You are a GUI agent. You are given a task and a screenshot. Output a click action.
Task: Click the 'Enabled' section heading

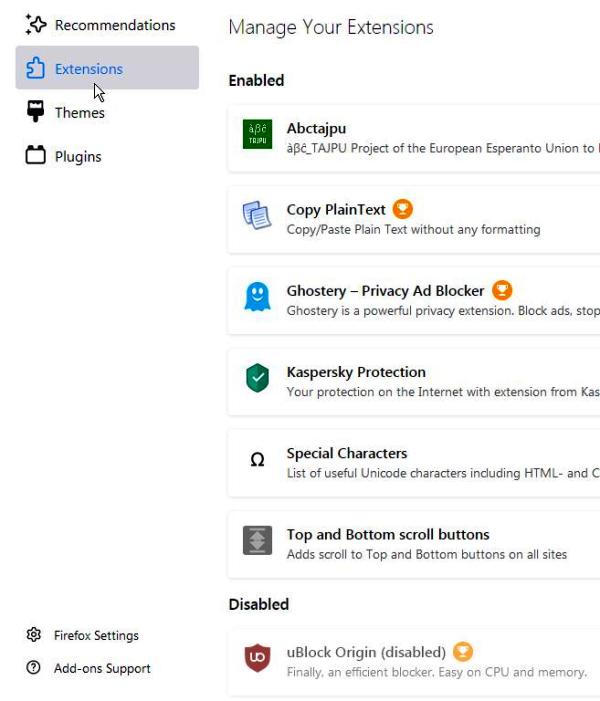pos(256,80)
